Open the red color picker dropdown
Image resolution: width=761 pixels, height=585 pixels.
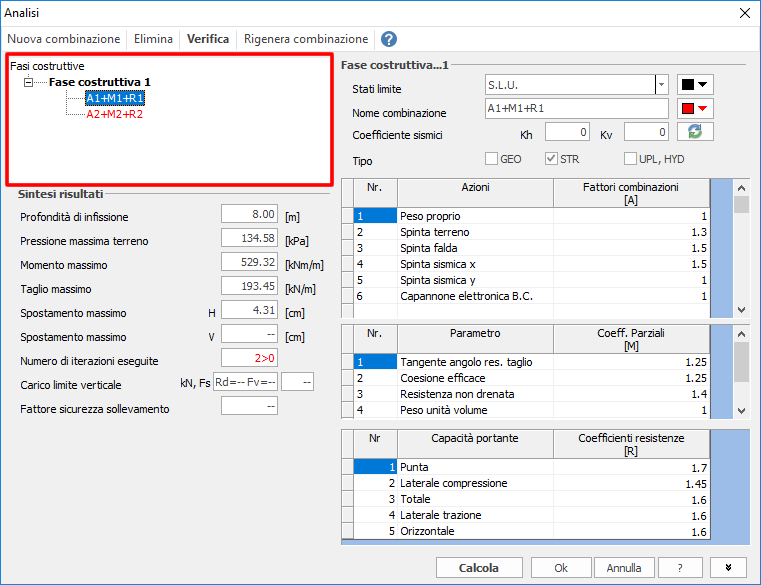[x=695, y=109]
